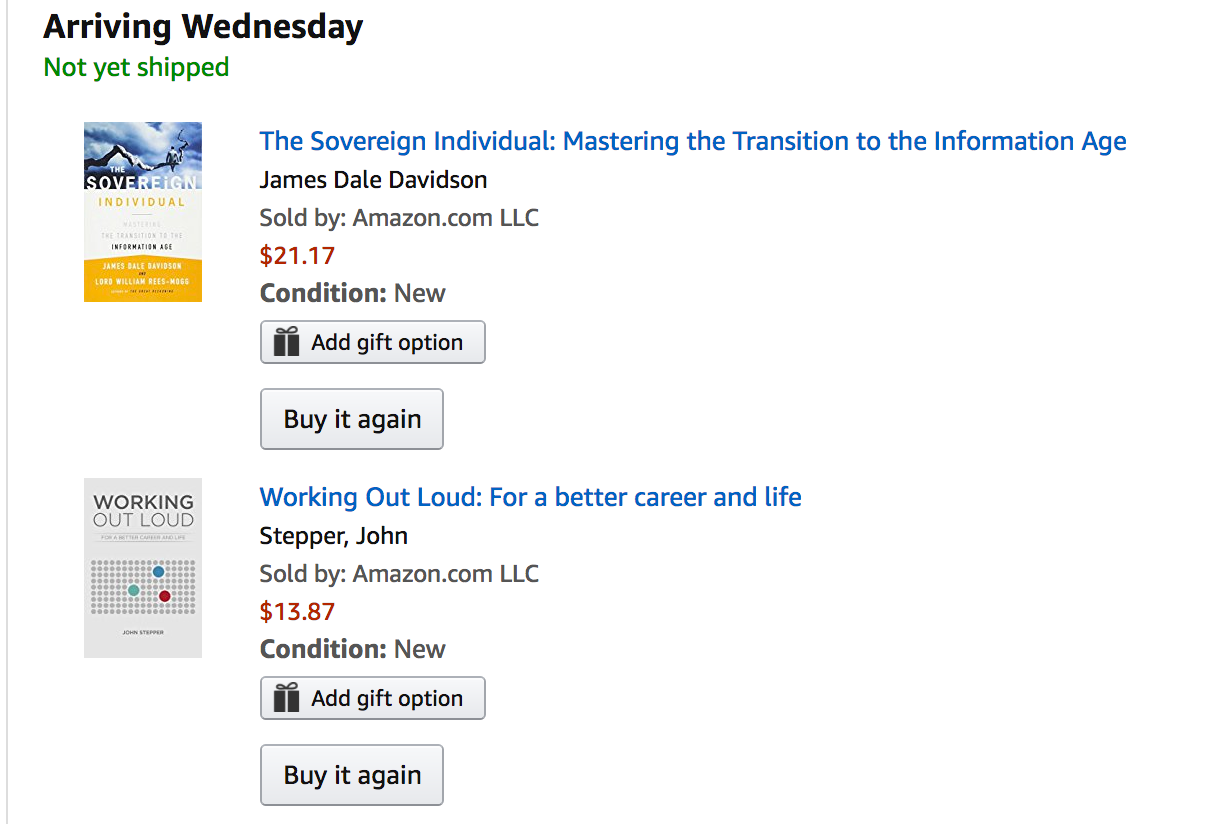Click the Arriving Wednesday heading

(x=203, y=27)
